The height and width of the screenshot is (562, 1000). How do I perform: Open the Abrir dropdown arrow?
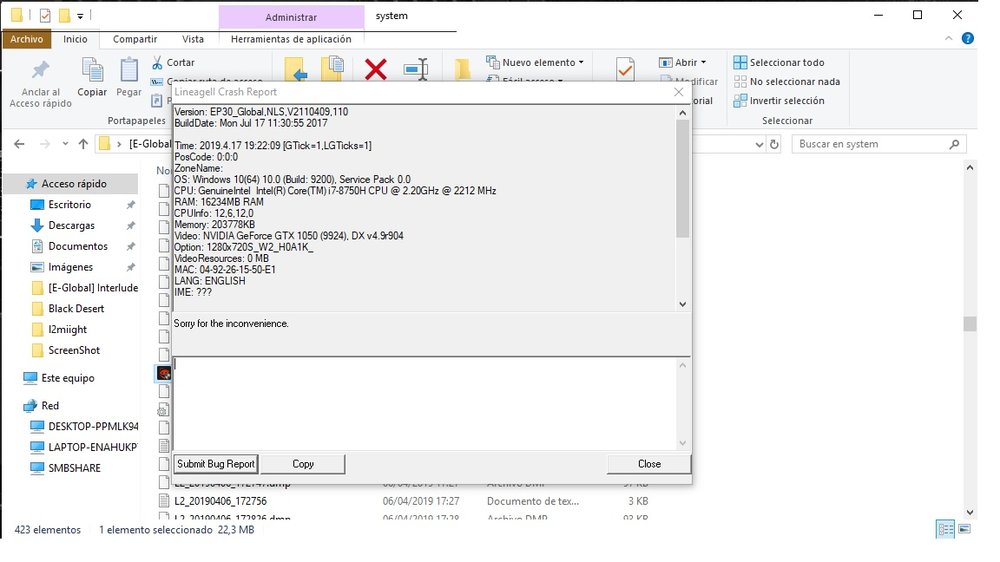click(x=703, y=63)
